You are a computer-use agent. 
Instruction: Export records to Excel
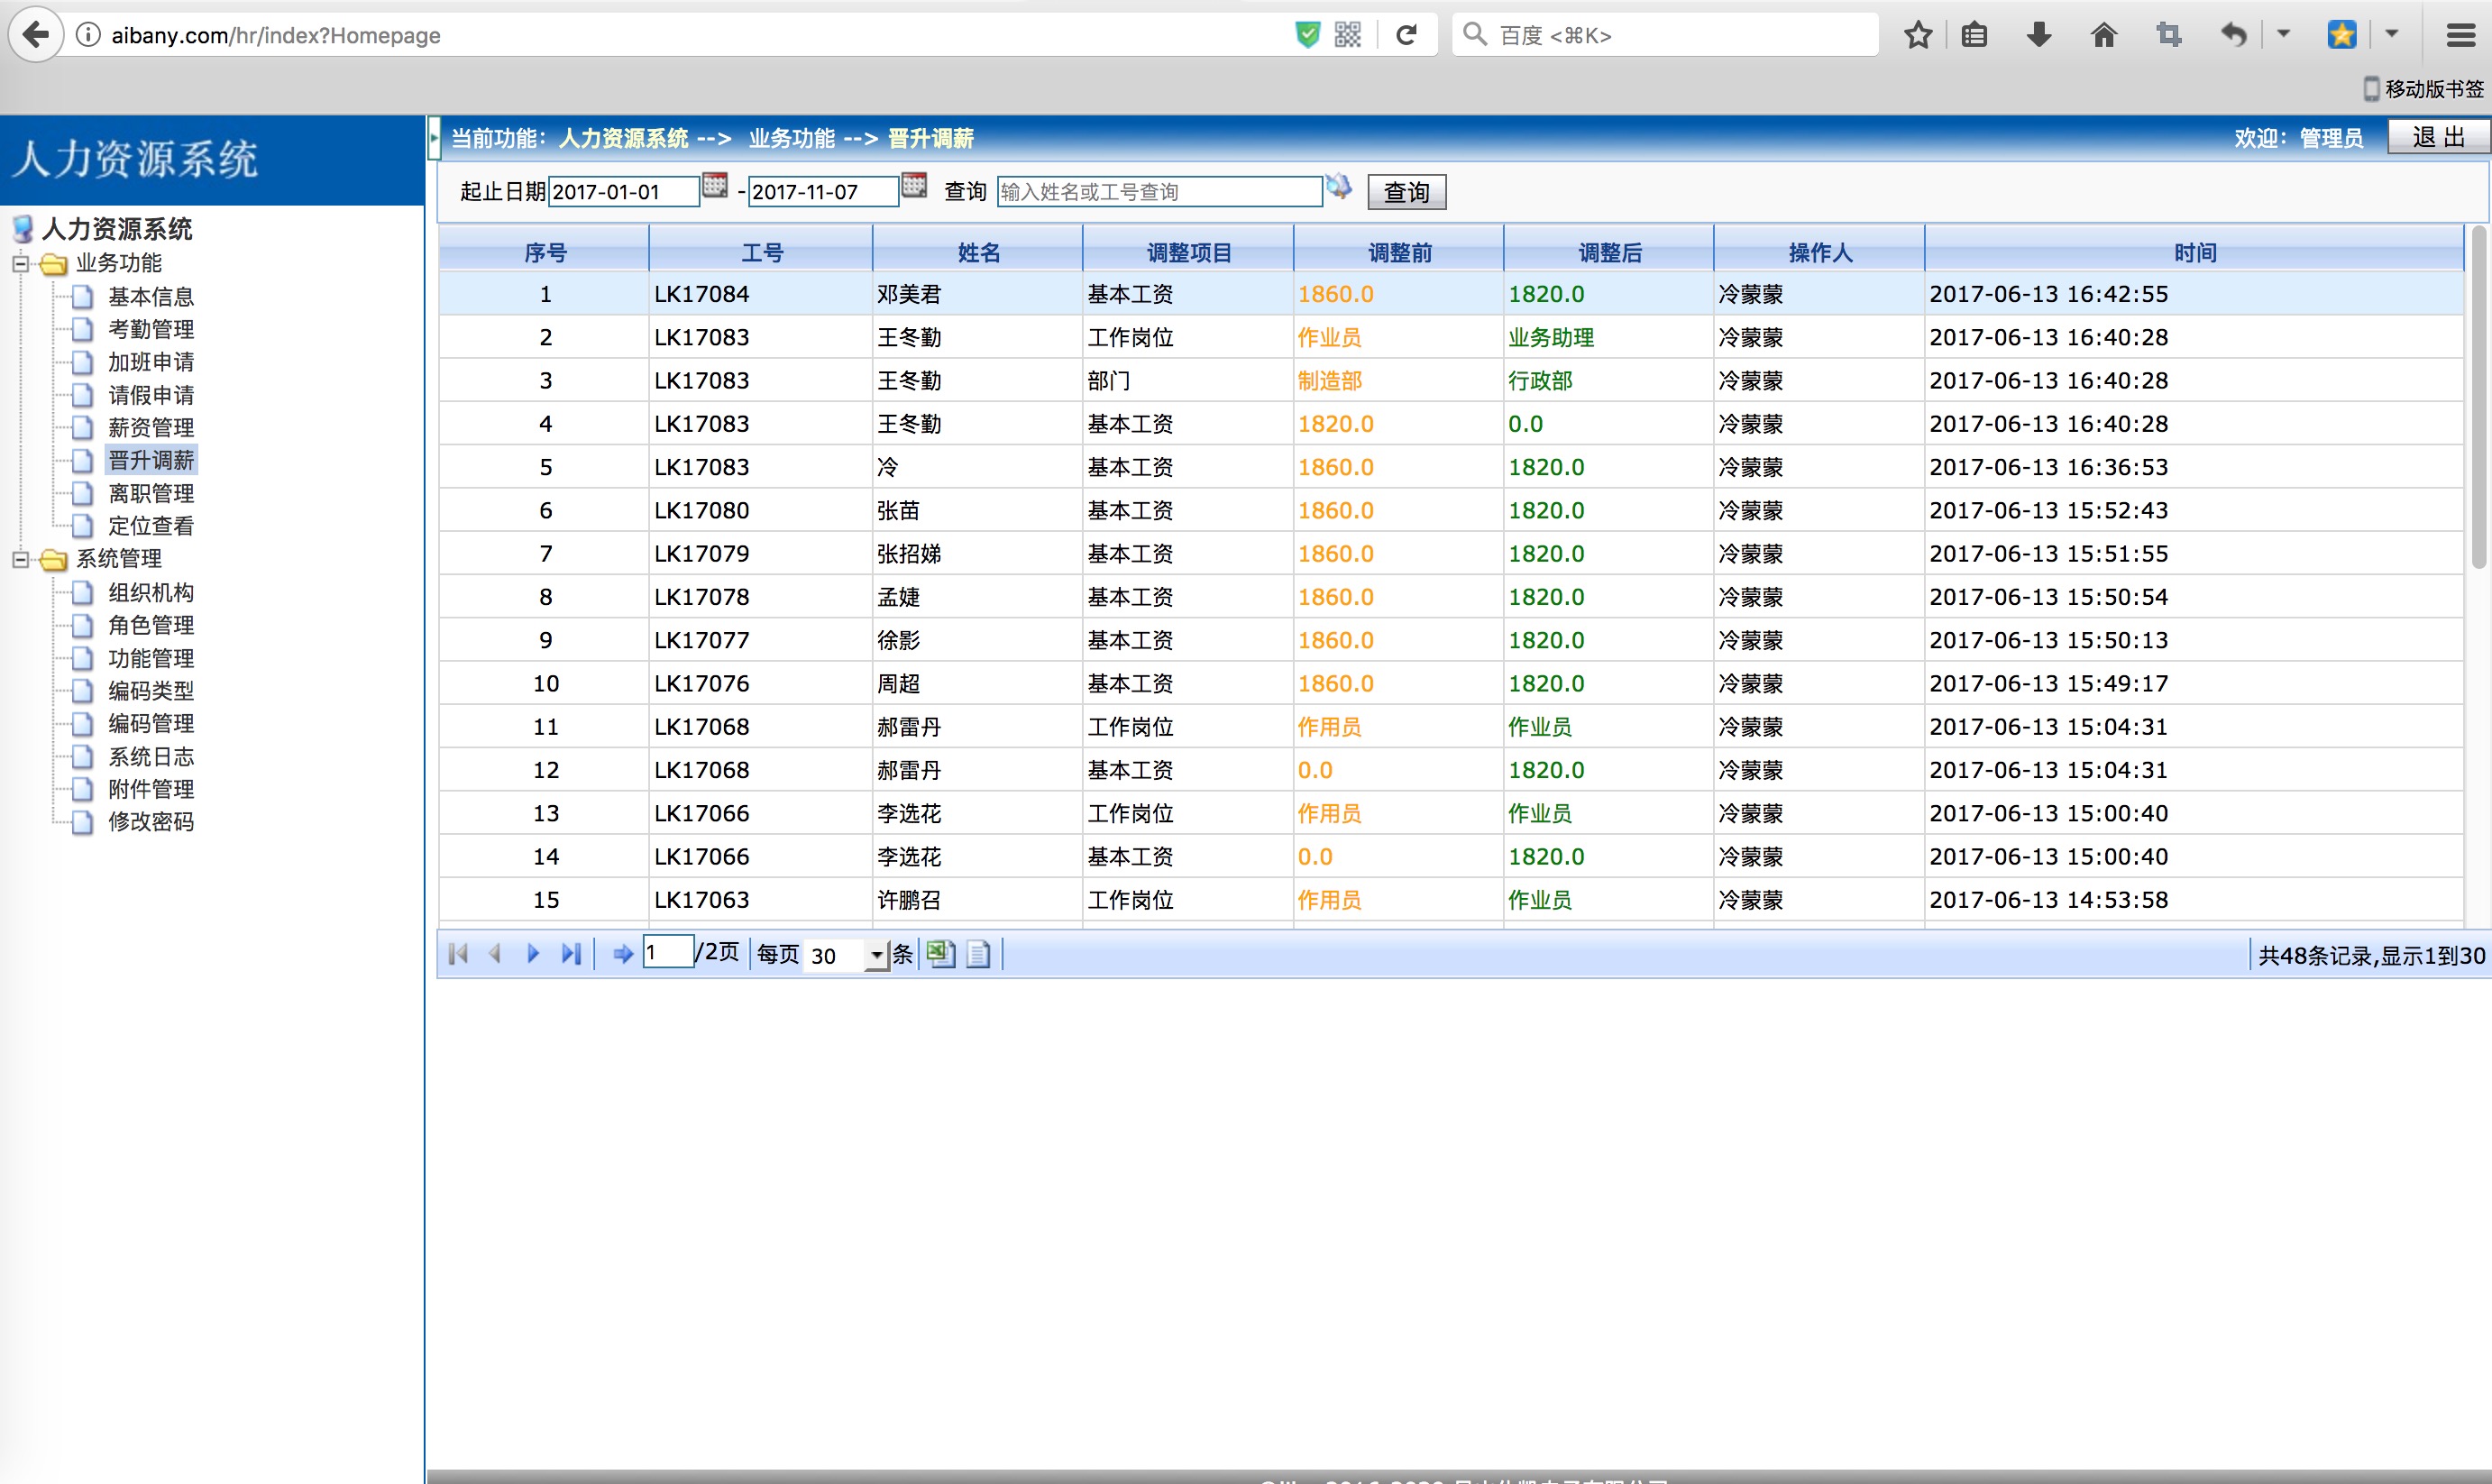click(940, 954)
